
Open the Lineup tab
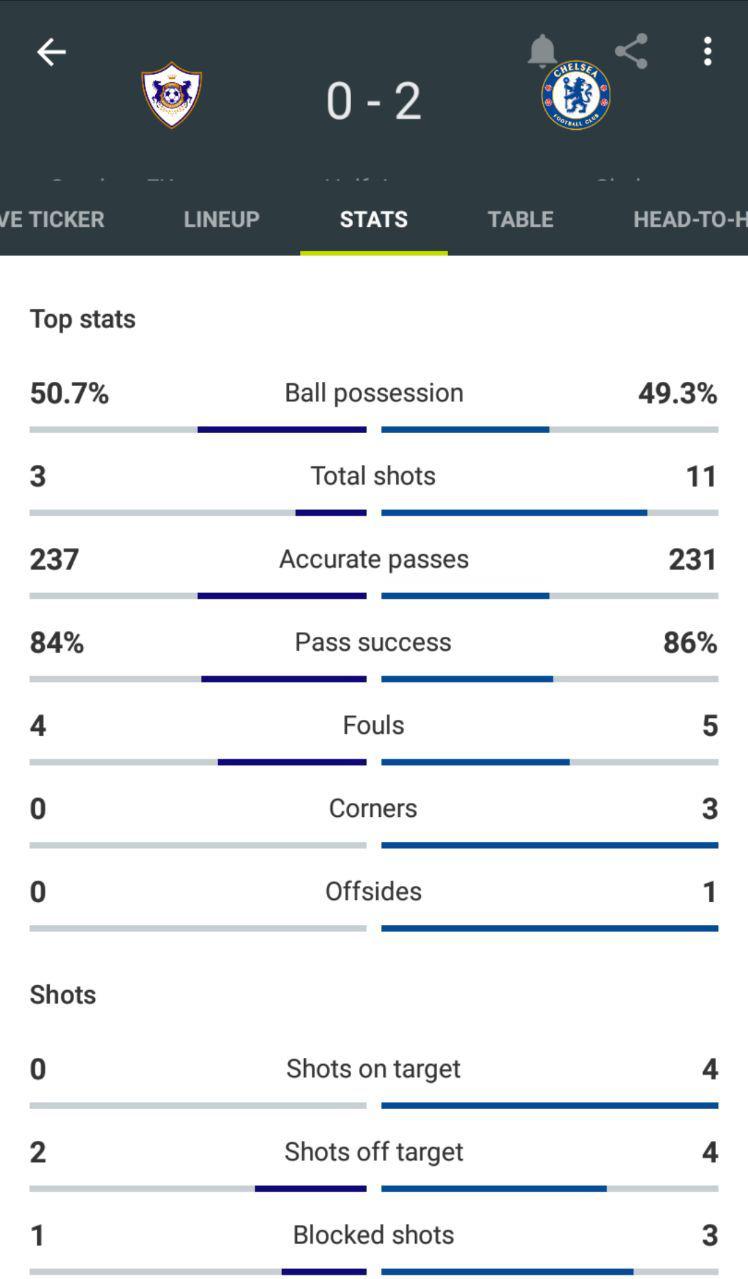(222, 219)
